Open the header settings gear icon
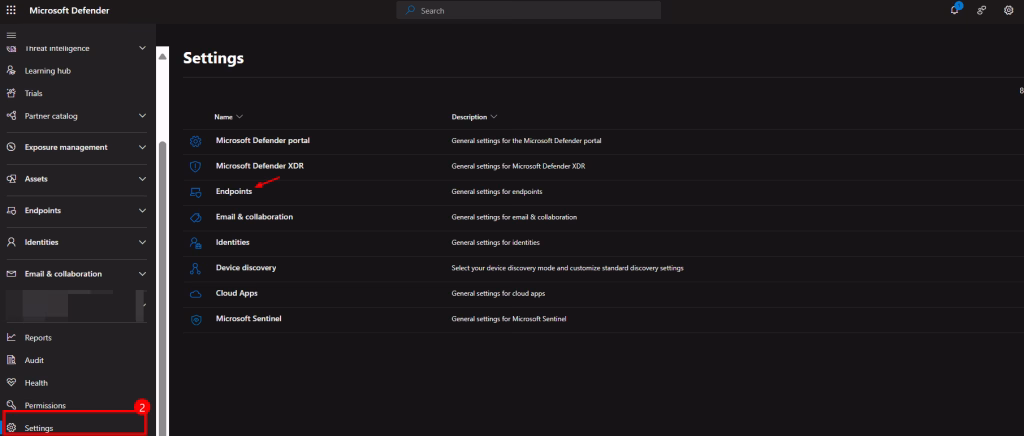The width and height of the screenshot is (1024, 436). click(1008, 10)
